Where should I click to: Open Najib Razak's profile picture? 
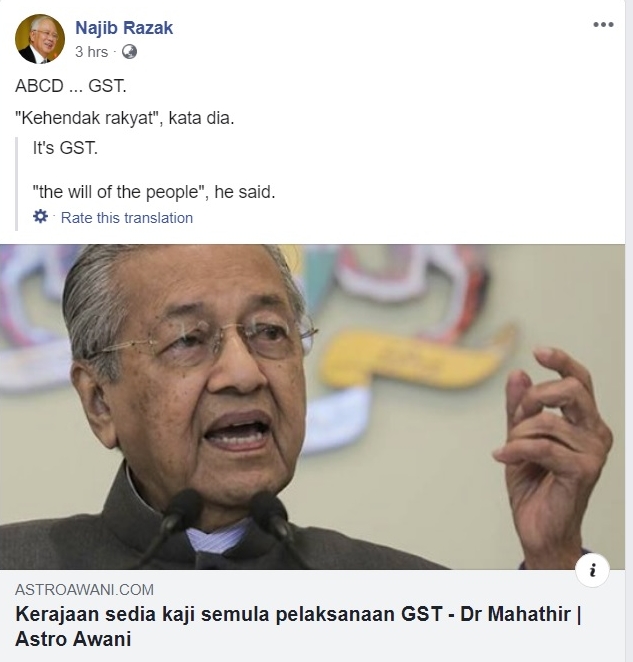coord(40,39)
